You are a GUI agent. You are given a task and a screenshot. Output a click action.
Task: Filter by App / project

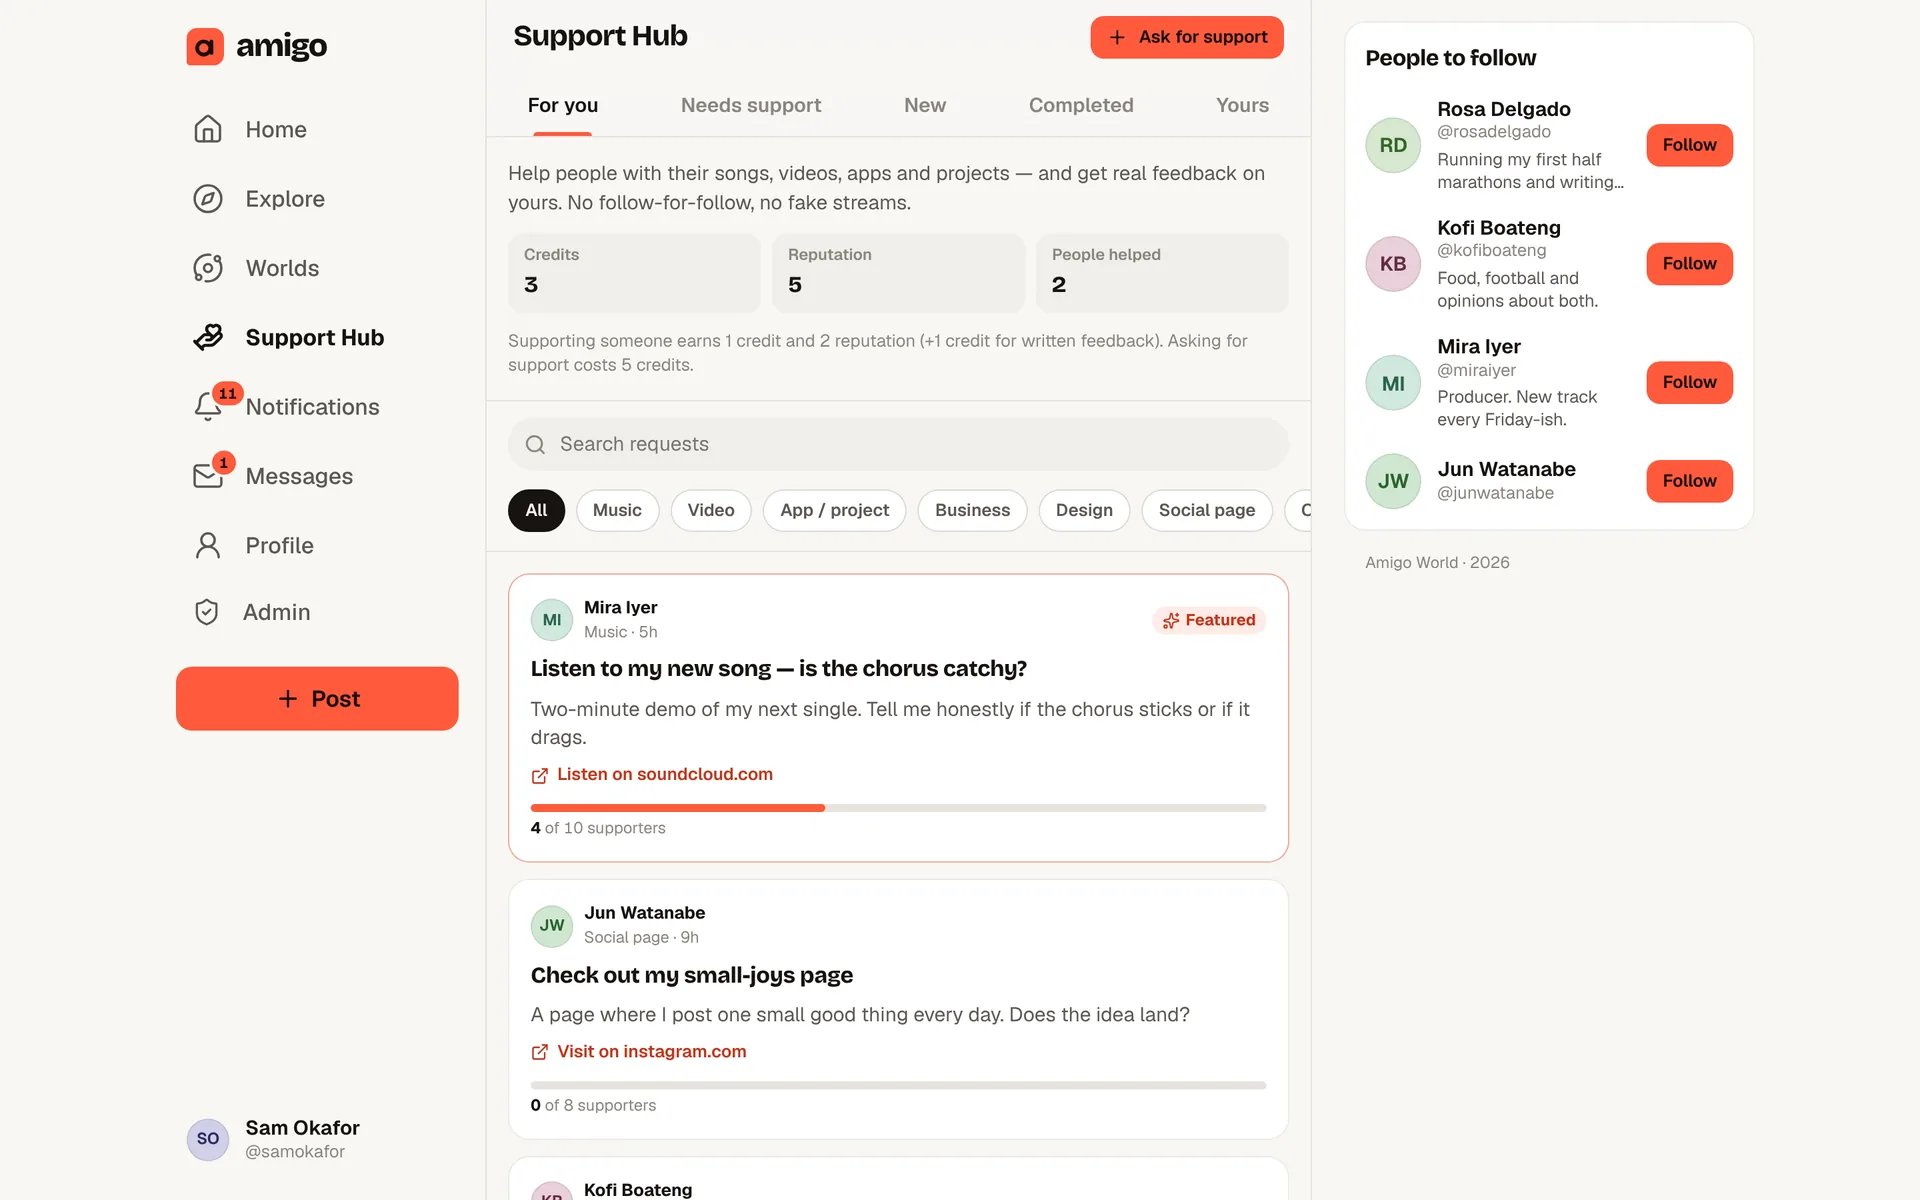point(834,510)
